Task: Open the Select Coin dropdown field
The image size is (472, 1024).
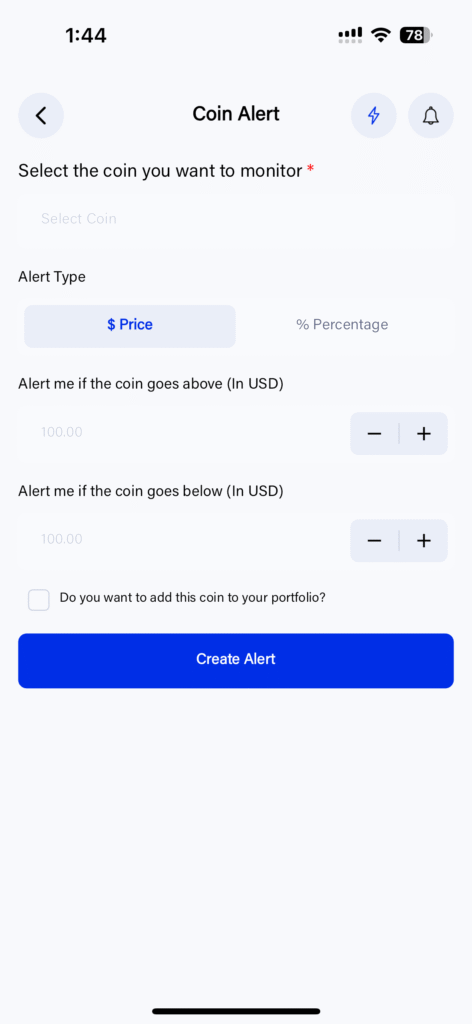Action: [236, 219]
